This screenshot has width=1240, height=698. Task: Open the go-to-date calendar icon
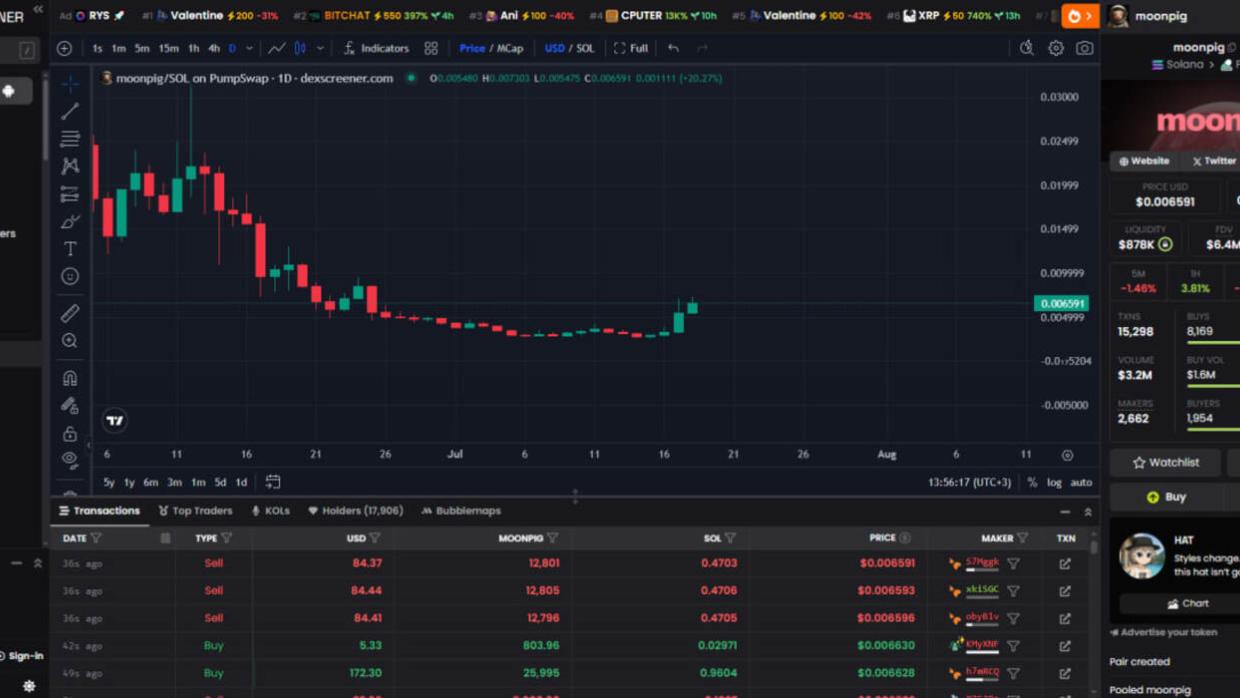272,482
